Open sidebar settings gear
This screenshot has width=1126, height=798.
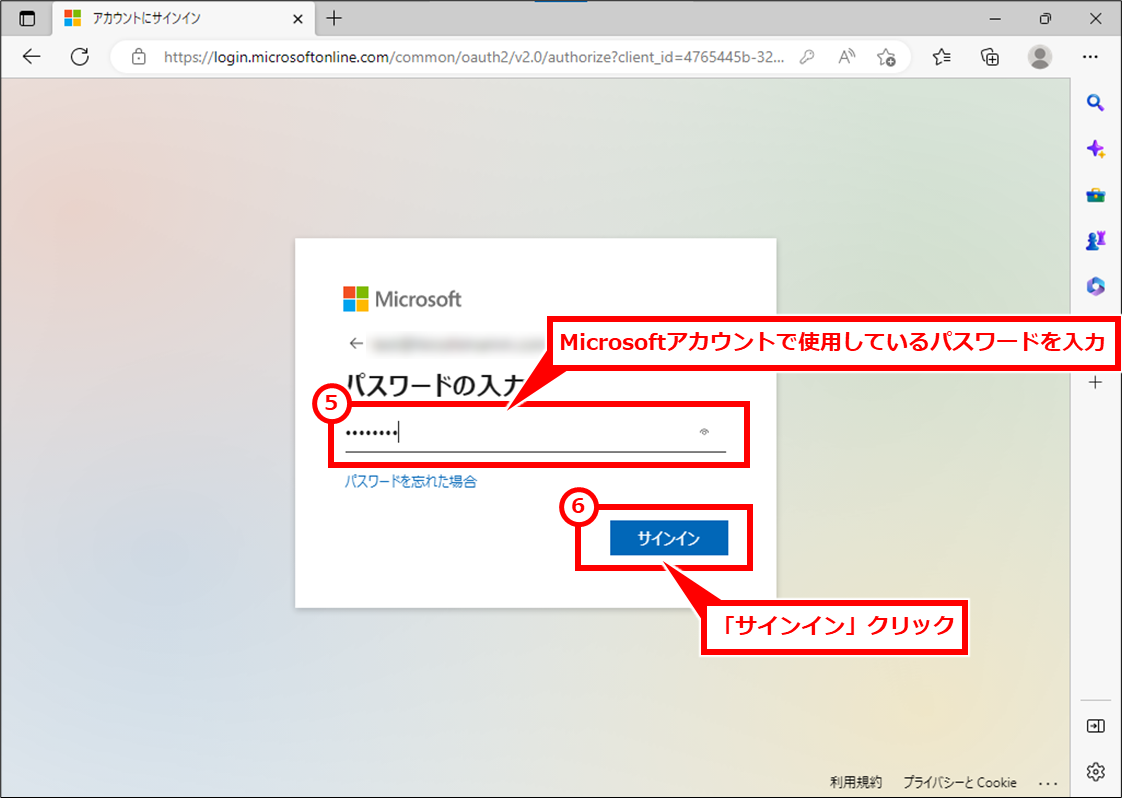click(1095, 771)
